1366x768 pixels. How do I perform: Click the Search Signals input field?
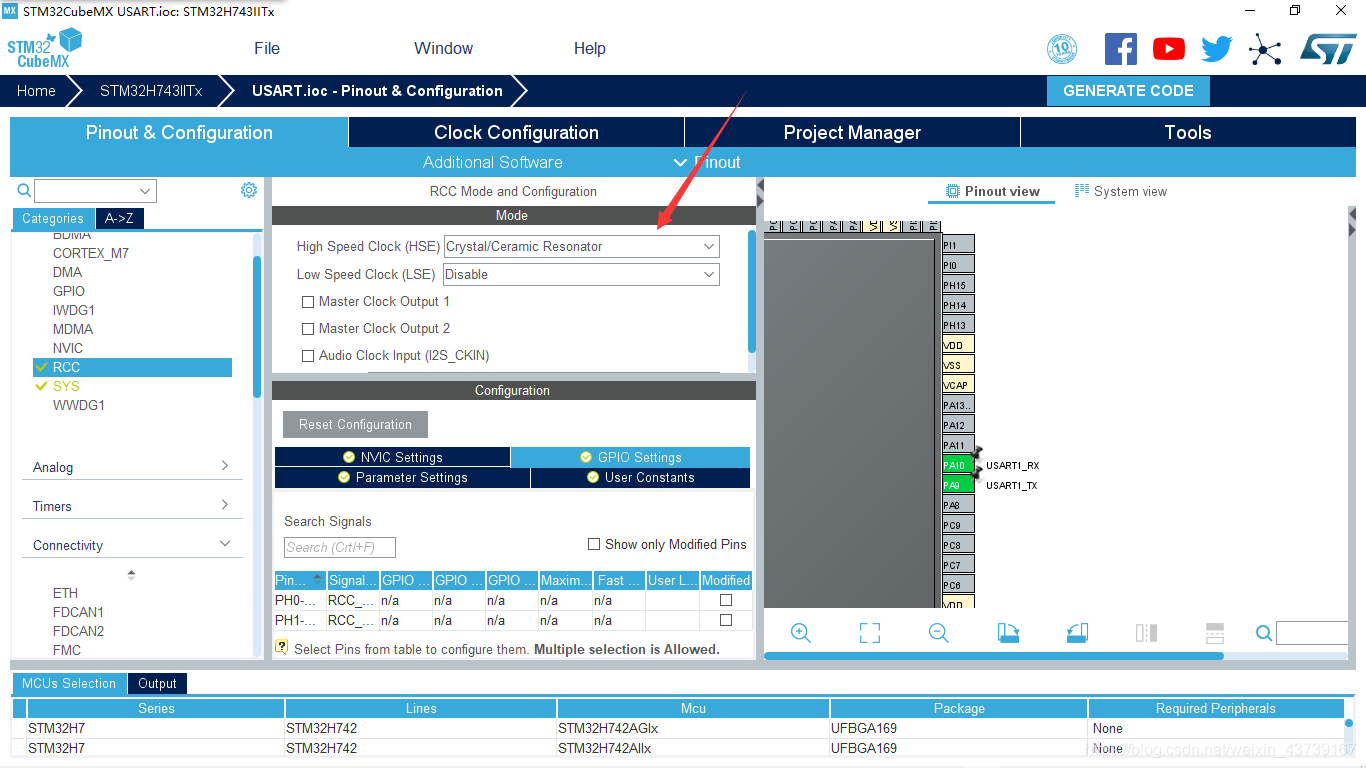tap(340, 547)
